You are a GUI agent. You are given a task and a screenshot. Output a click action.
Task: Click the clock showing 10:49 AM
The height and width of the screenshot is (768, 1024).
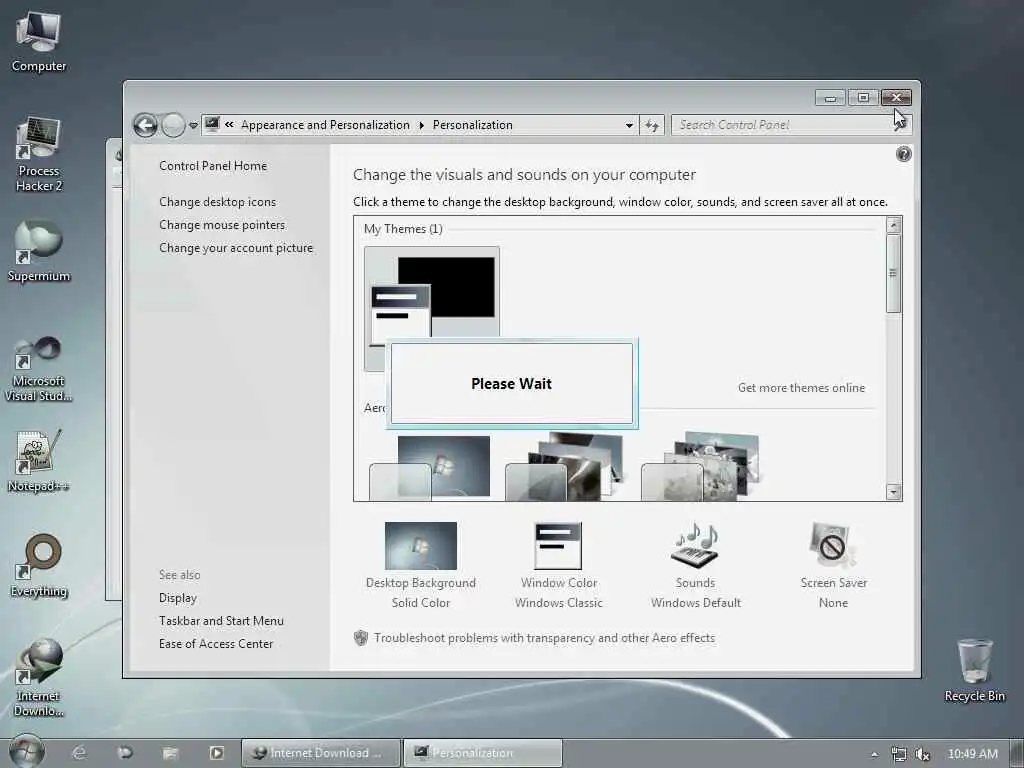click(x=972, y=754)
